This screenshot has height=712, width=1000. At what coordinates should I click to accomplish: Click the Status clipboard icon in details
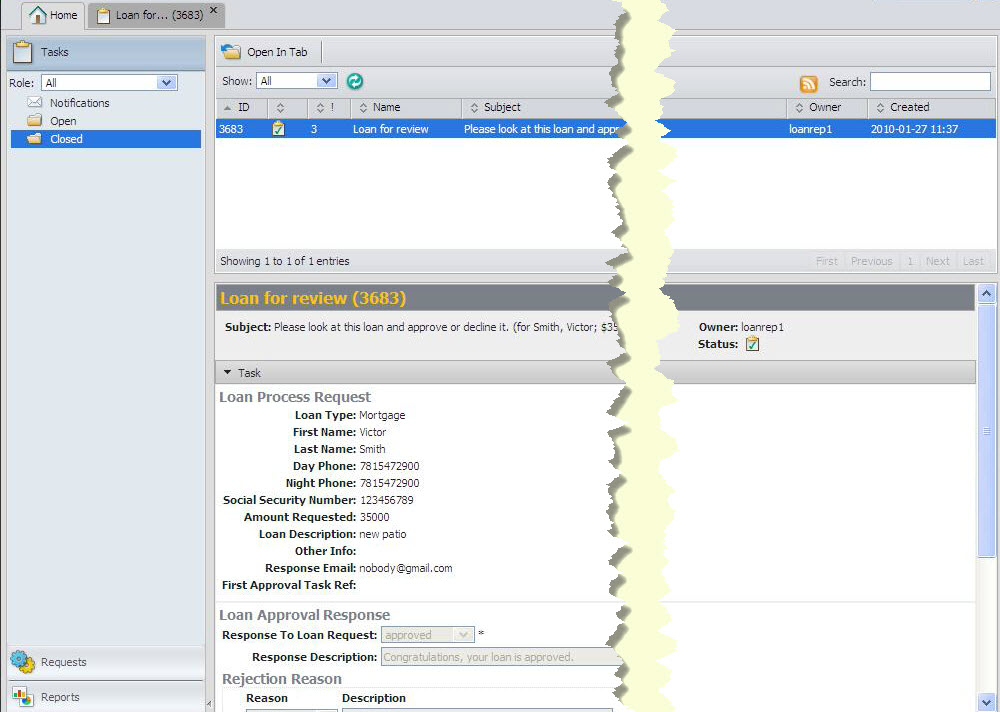pos(753,344)
